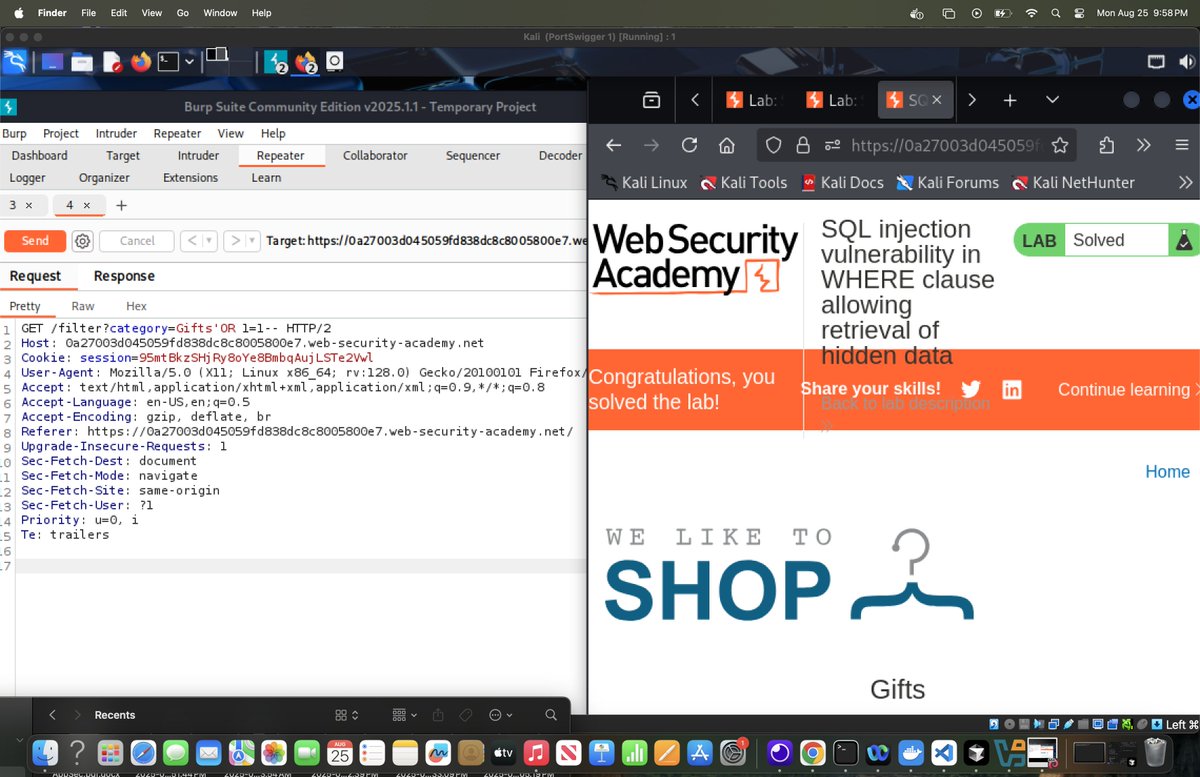Select the Firefox taskbar item with badge 2
The width and height of the screenshot is (1200, 777).
click(305, 62)
